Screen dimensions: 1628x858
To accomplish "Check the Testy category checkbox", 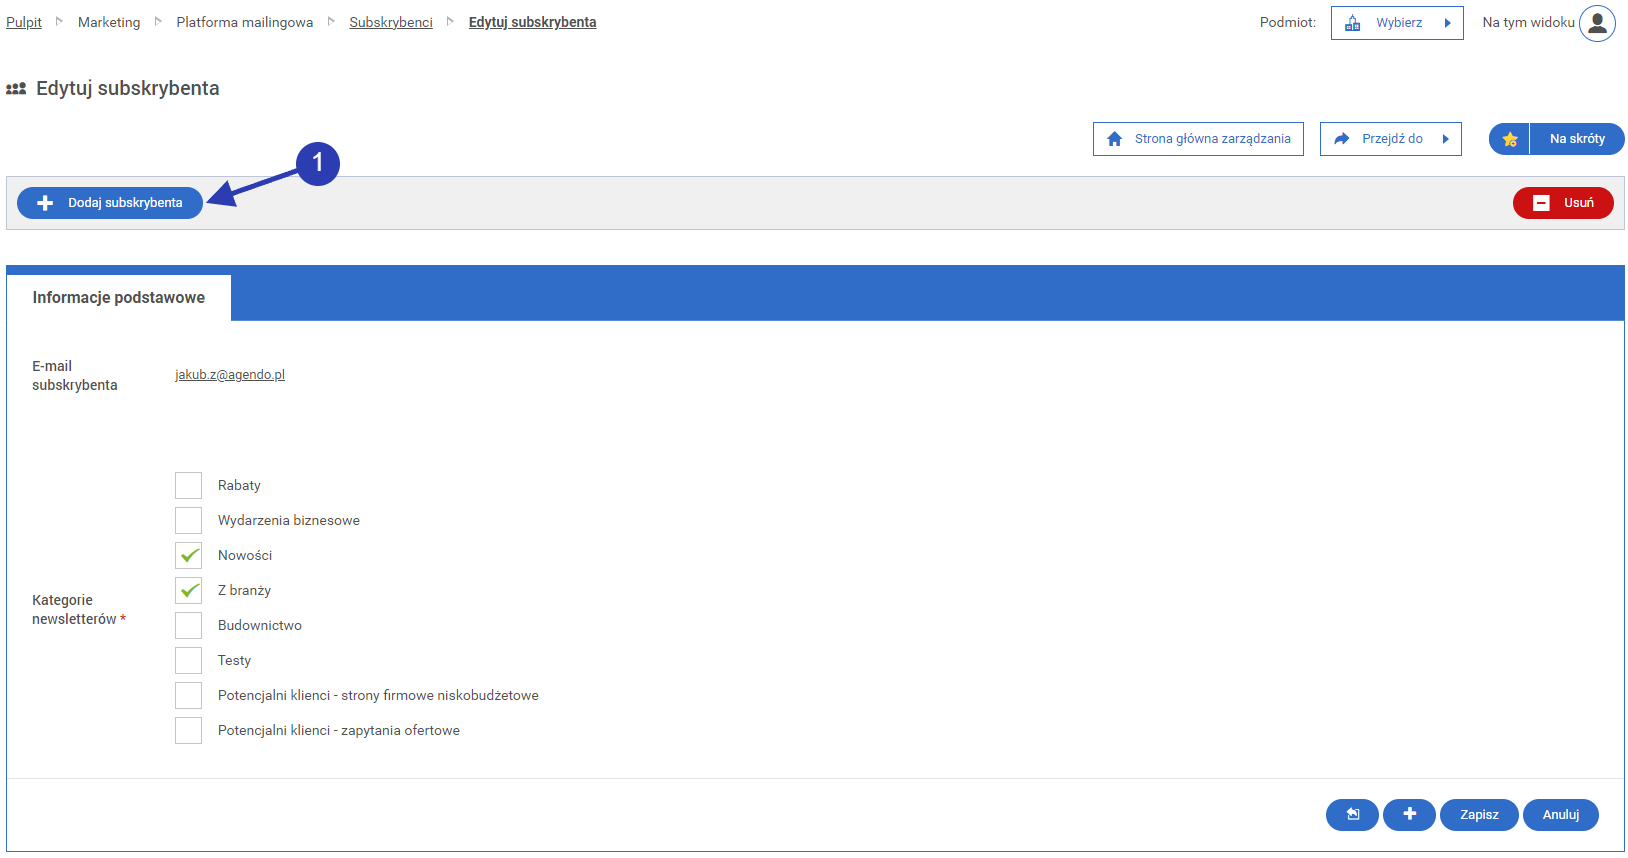I will click(188, 661).
